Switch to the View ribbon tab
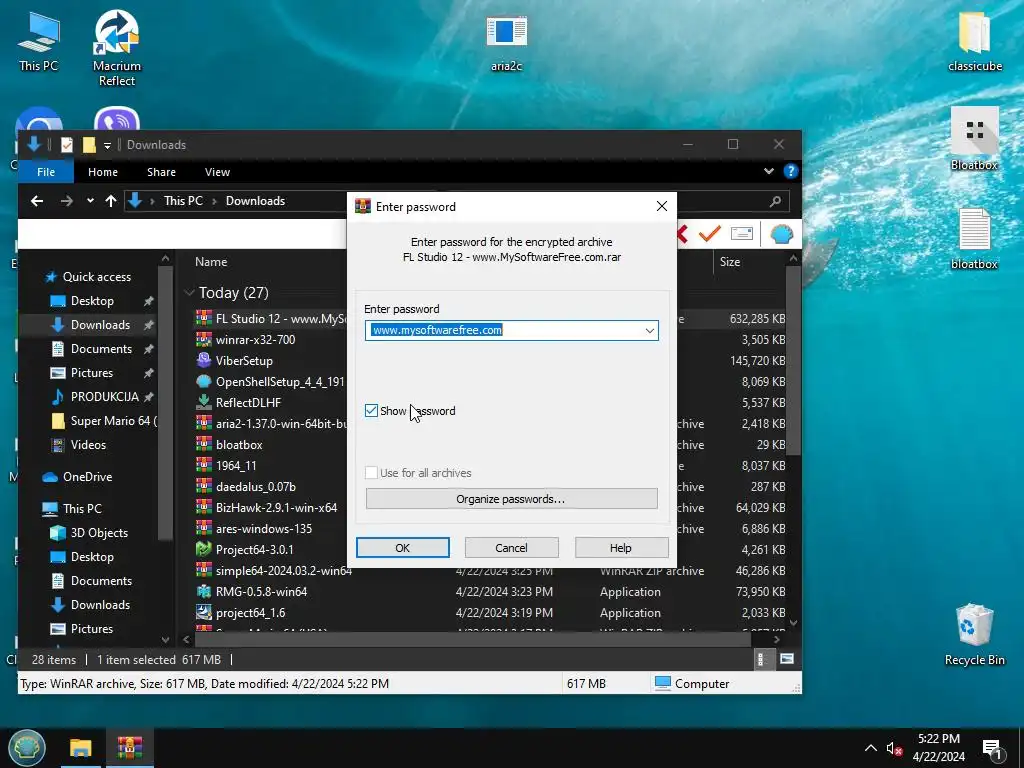1024x768 pixels. pyautogui.click(x=217, y=172)
